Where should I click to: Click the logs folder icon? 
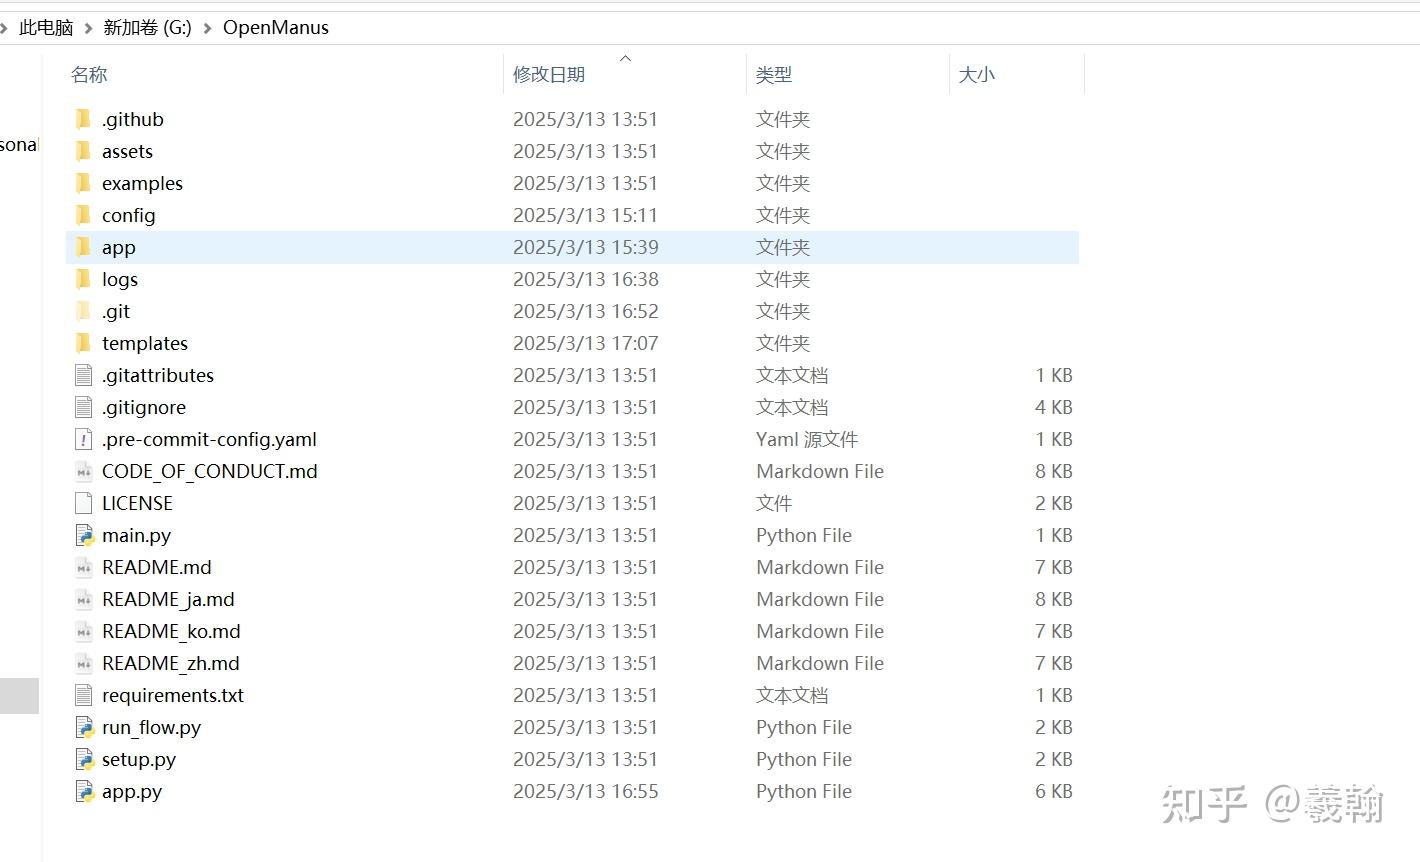[83, 280]
